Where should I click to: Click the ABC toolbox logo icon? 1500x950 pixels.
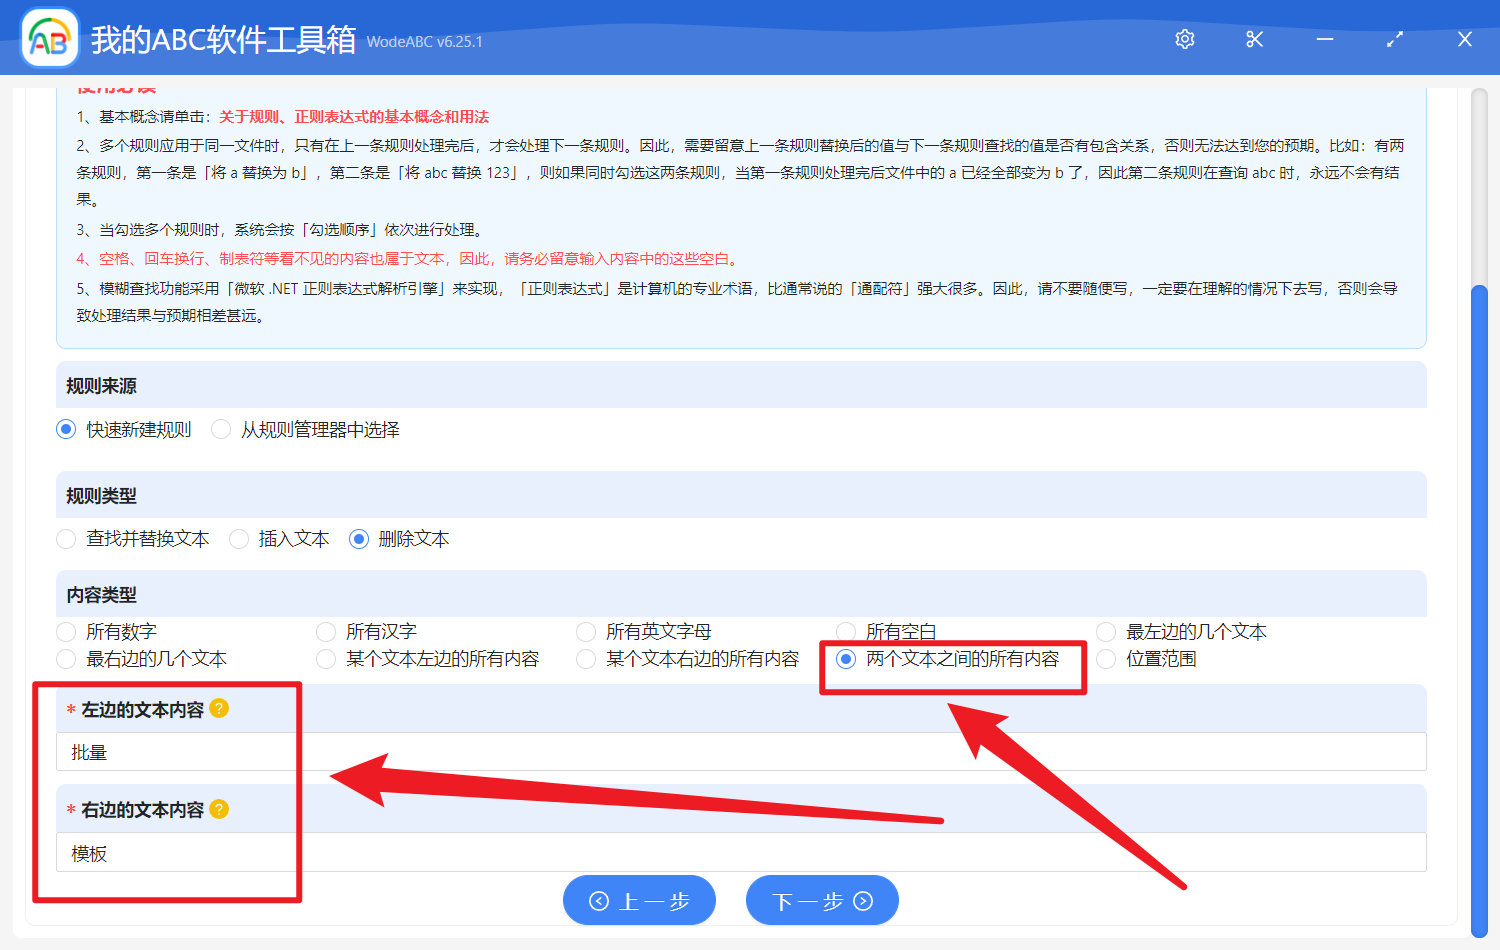(49, 39)
